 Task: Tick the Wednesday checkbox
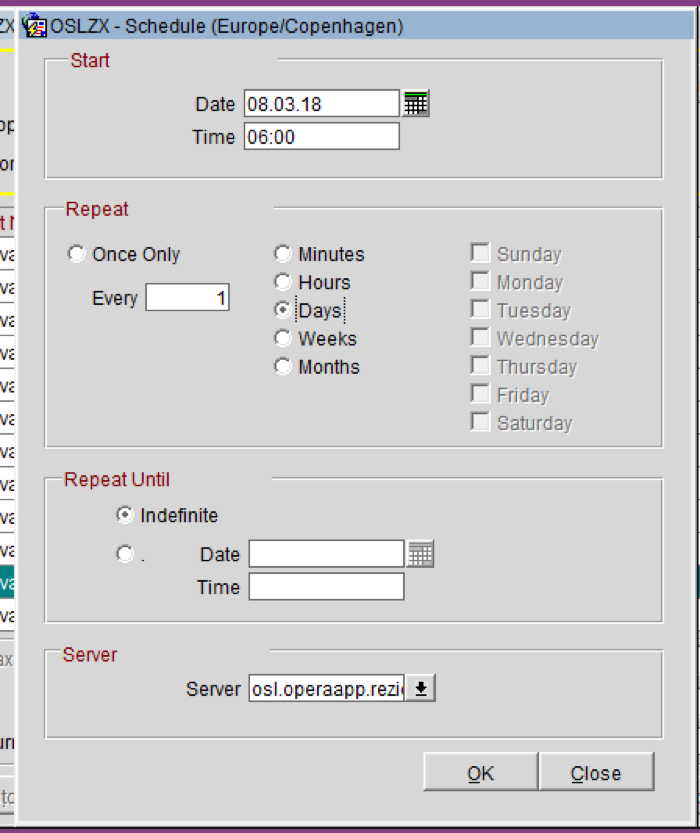[x=480, y=337]
